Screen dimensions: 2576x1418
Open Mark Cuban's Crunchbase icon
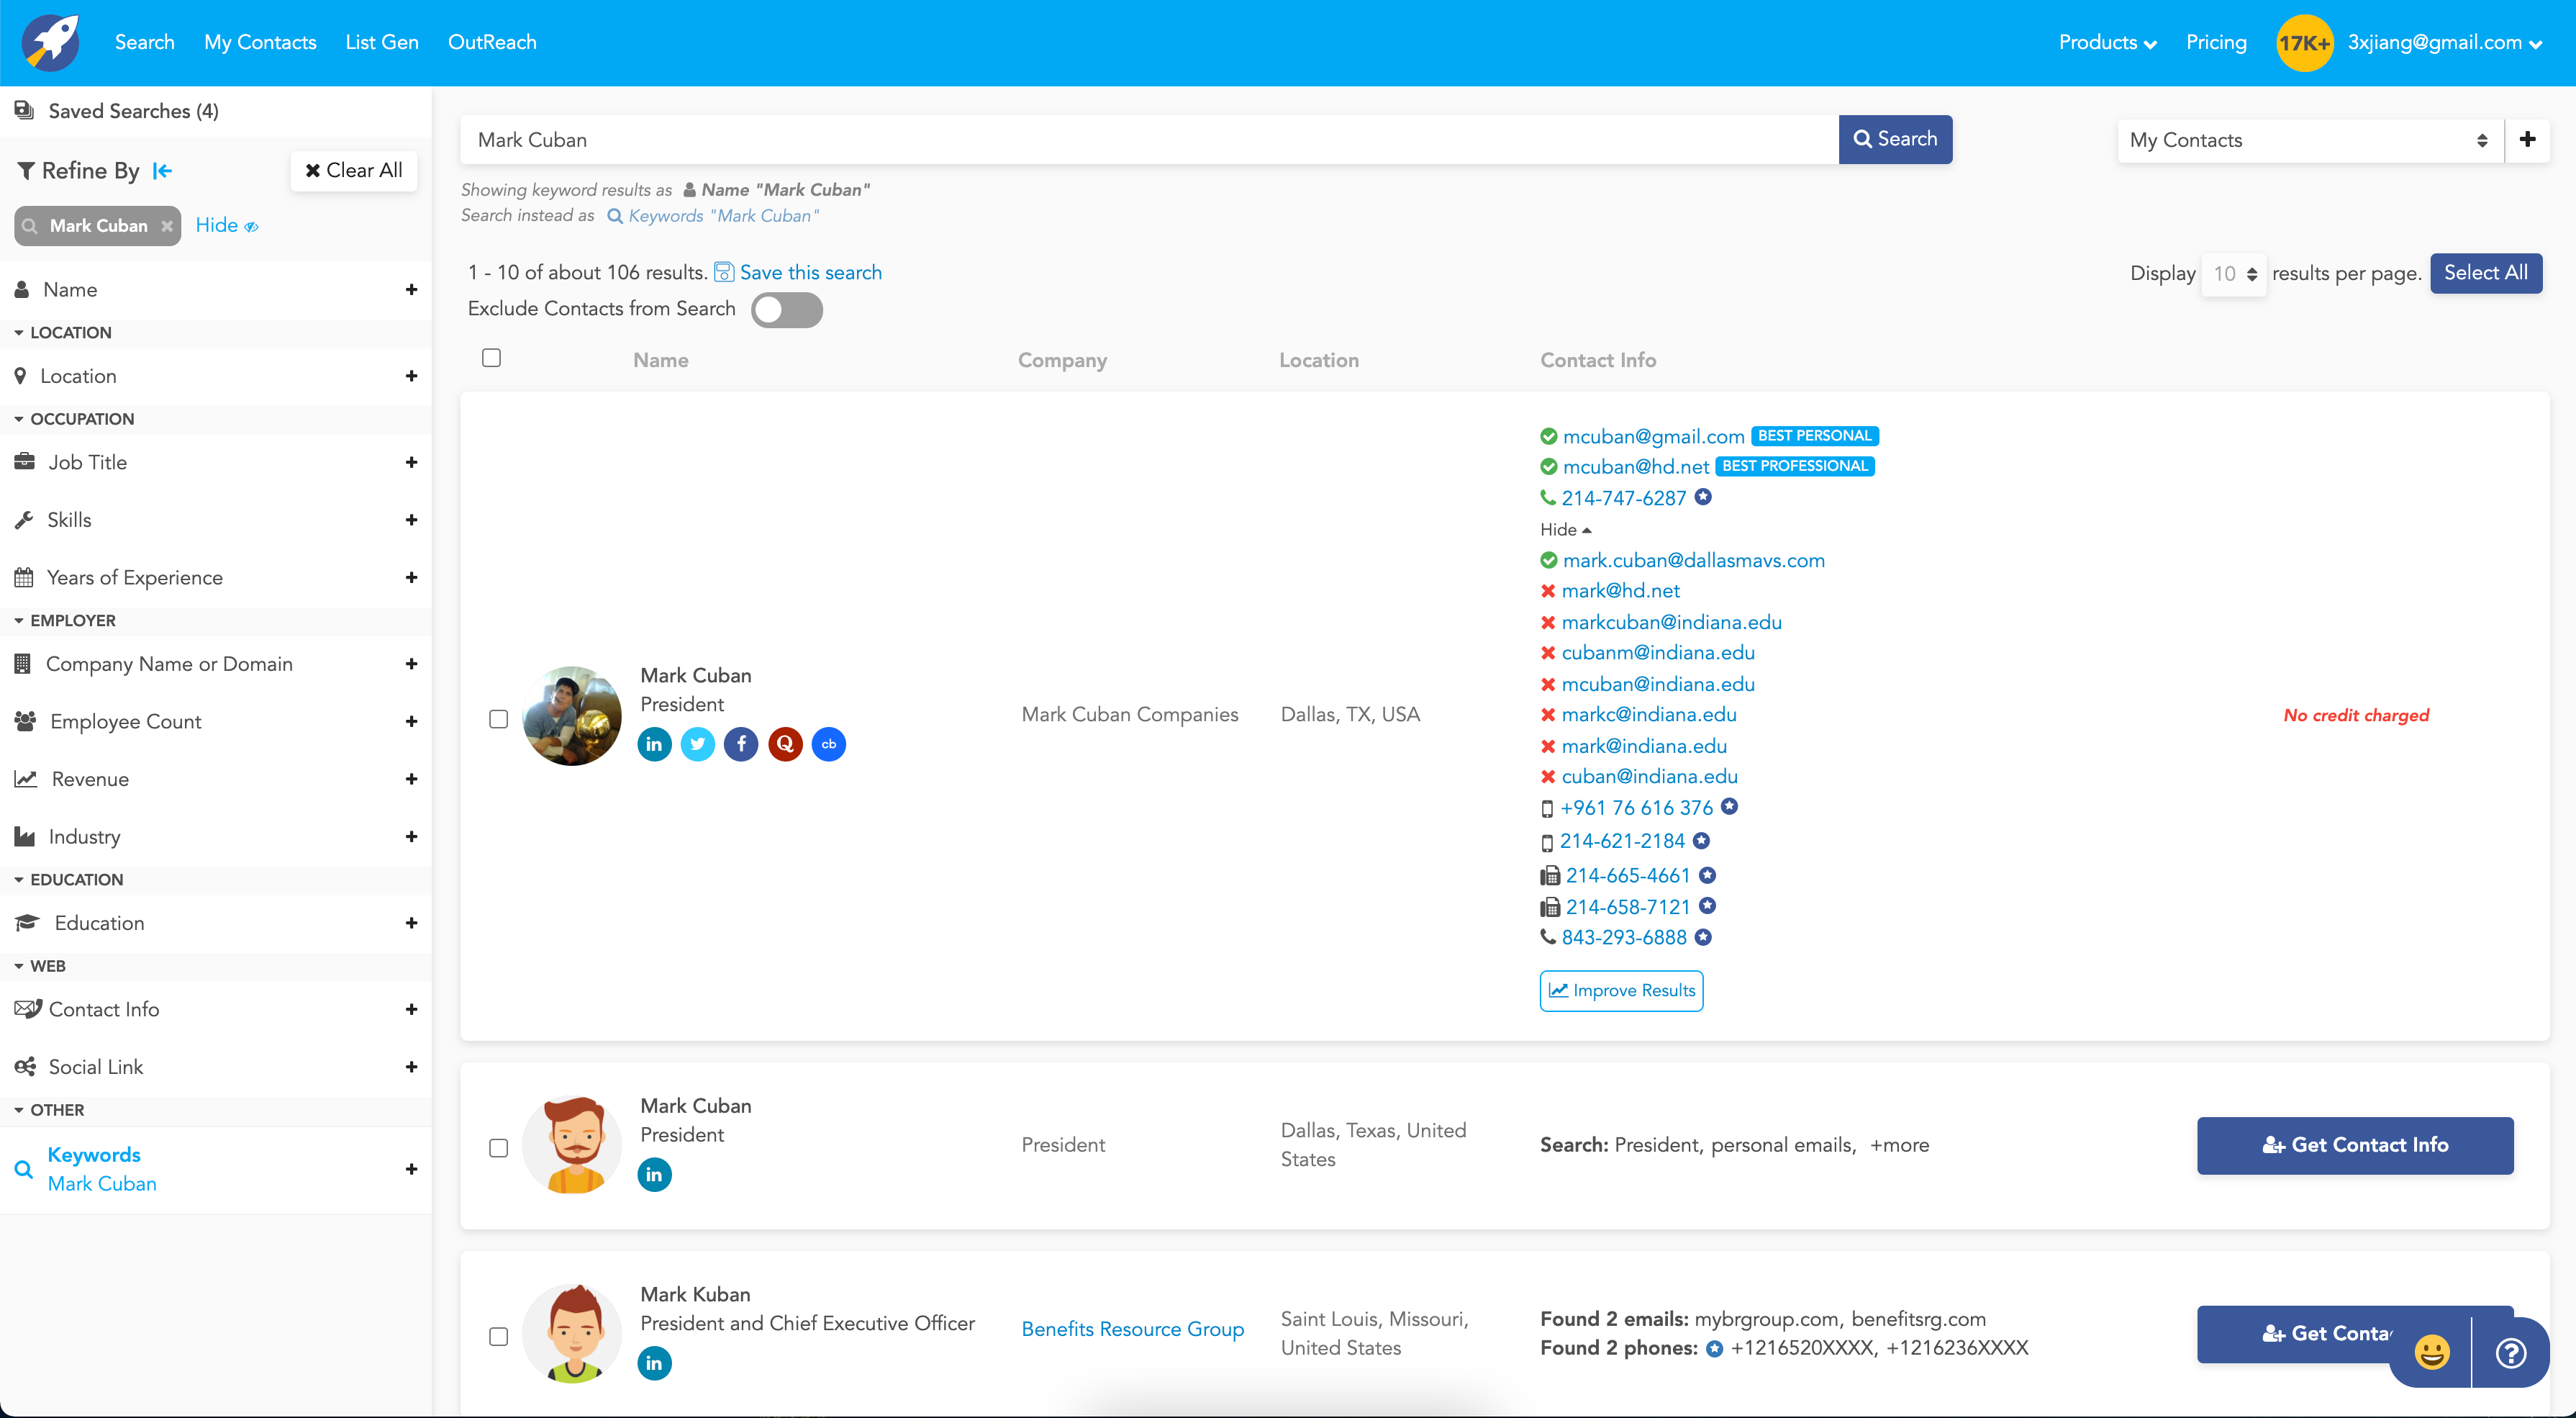(828, 744)
